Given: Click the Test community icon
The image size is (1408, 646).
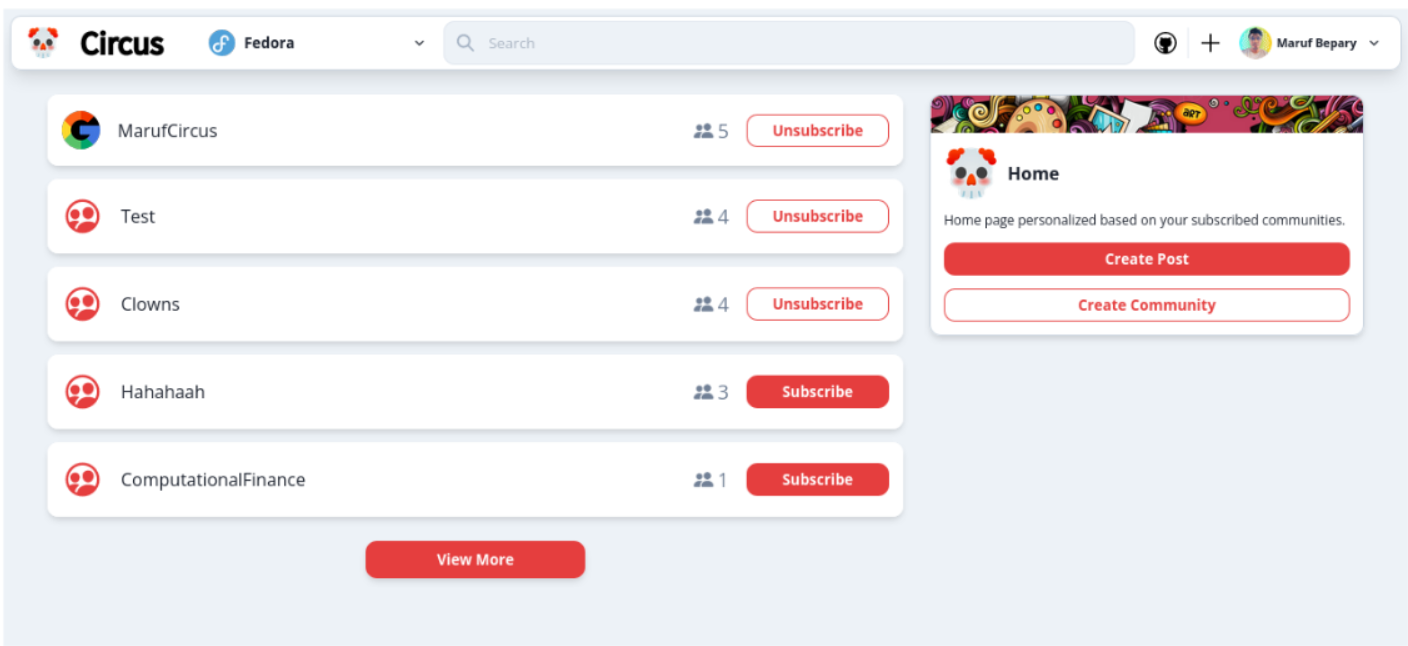Looking at the screenshot, I should tap(82, 217).
